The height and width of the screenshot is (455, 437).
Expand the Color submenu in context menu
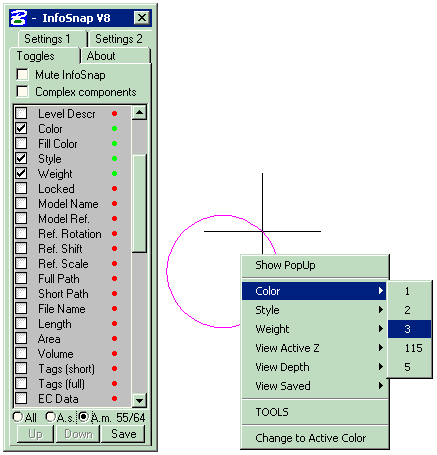314,291
